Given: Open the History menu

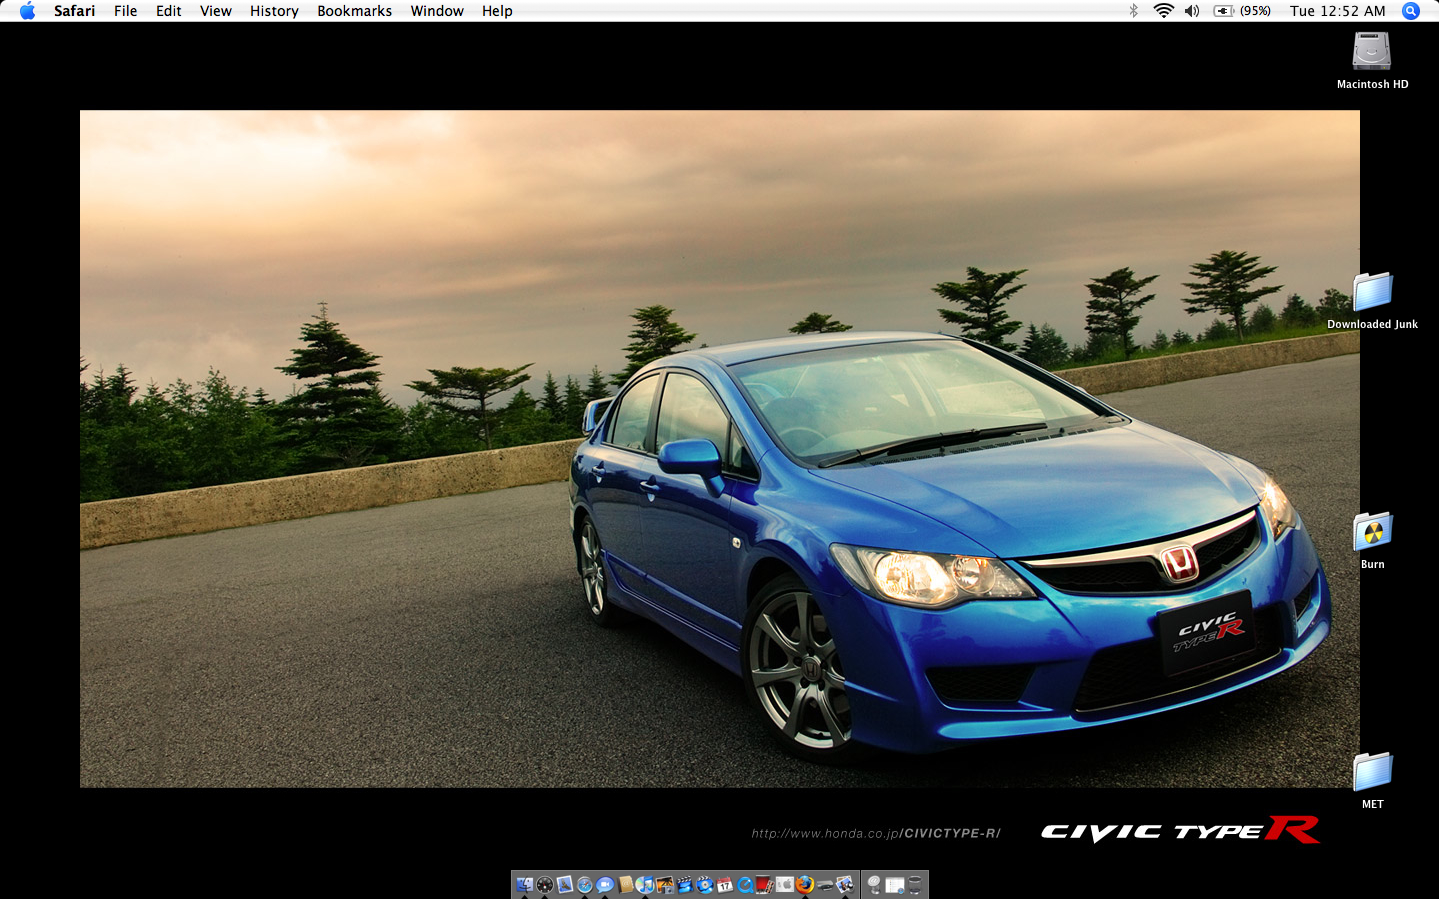Looking at the screenshot, I should click(x=274, y=11).
